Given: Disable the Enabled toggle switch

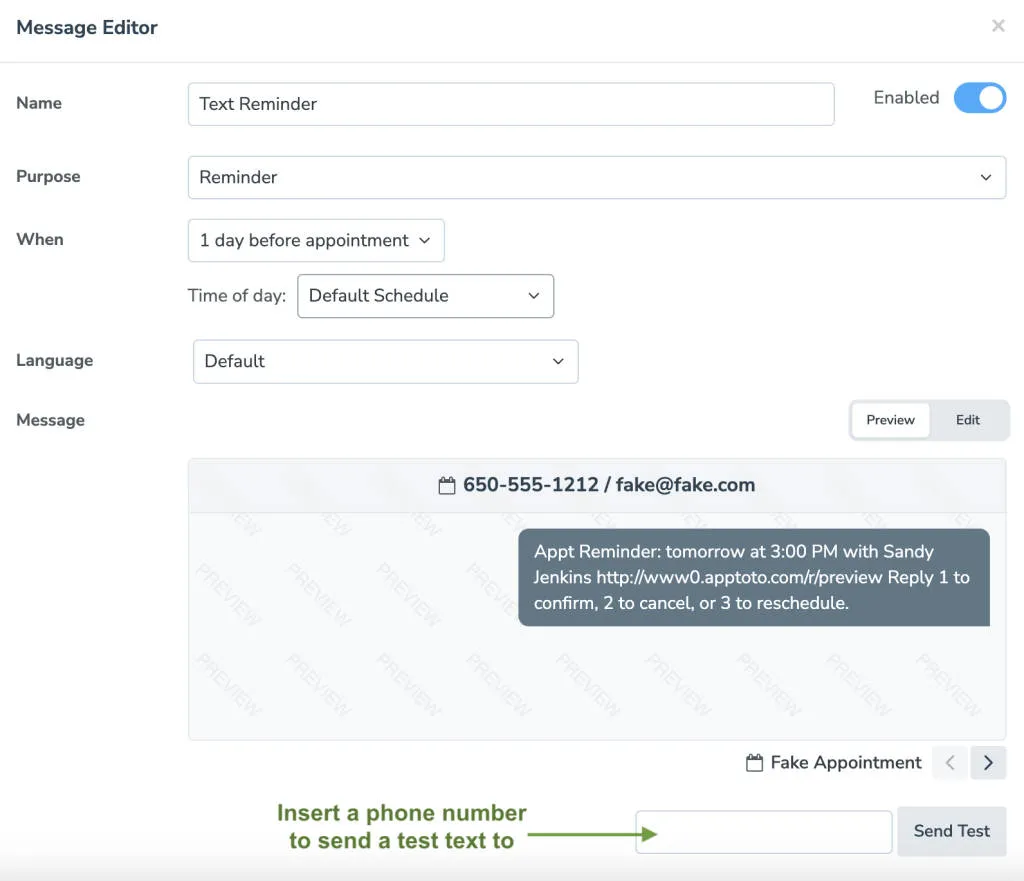Looking at the screenshot, I should 979,98.
